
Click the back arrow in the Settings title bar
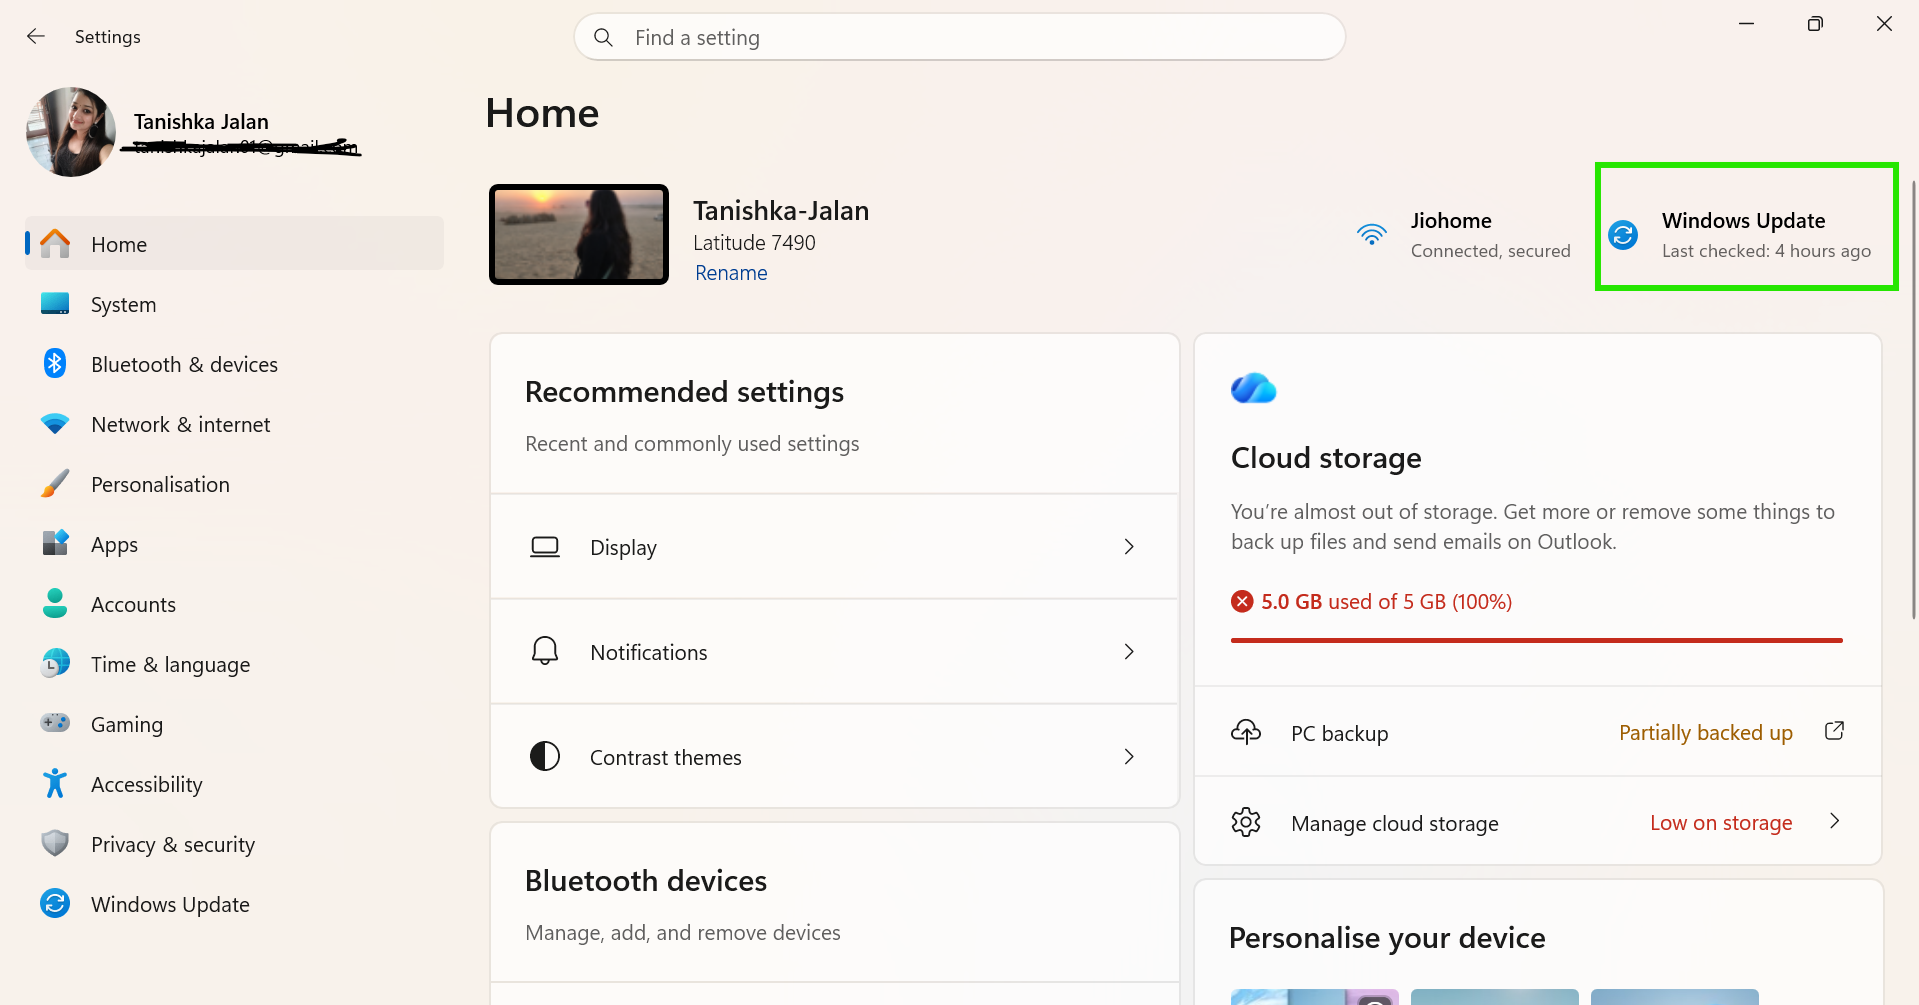pyautogui.click(x=36, y=37)
